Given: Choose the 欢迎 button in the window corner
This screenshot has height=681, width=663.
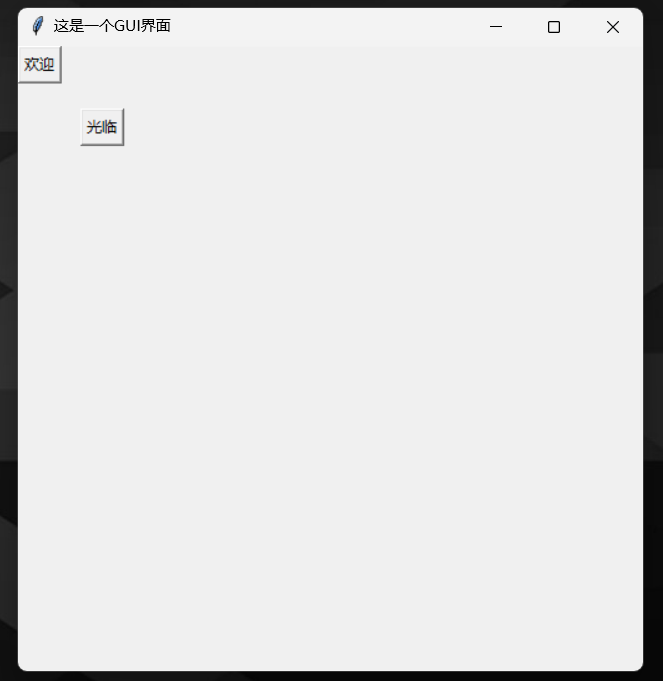Looking at the screenshot, I should (40, 64).
